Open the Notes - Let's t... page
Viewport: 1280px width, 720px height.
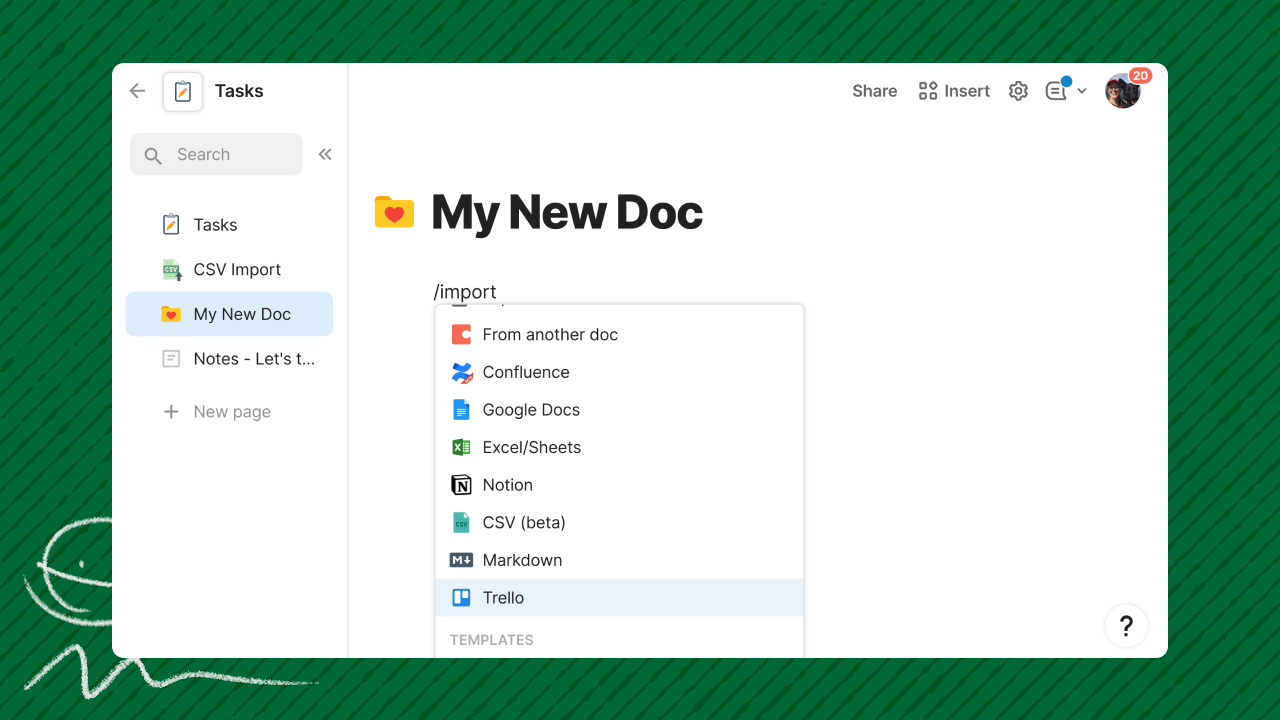coord(229,359)
